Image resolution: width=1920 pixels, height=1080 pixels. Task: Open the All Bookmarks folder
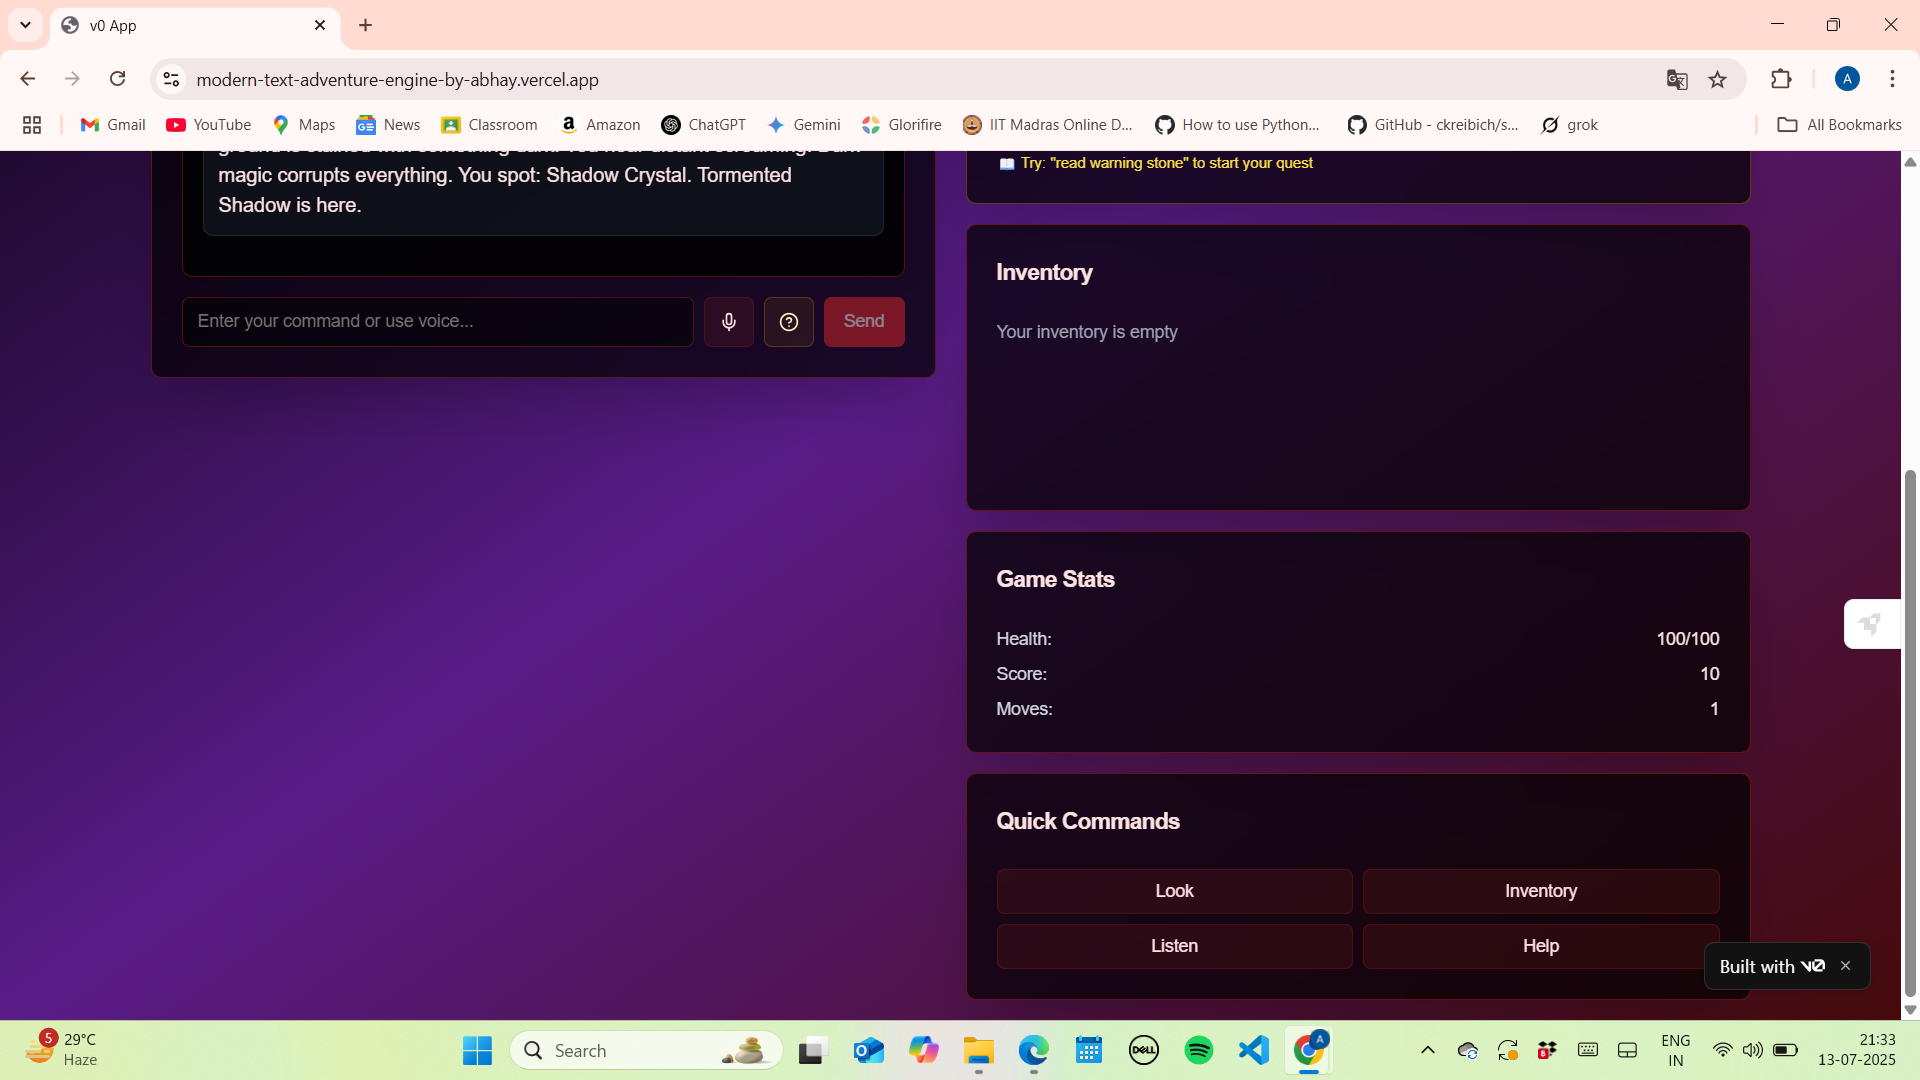click(1839, 125)
